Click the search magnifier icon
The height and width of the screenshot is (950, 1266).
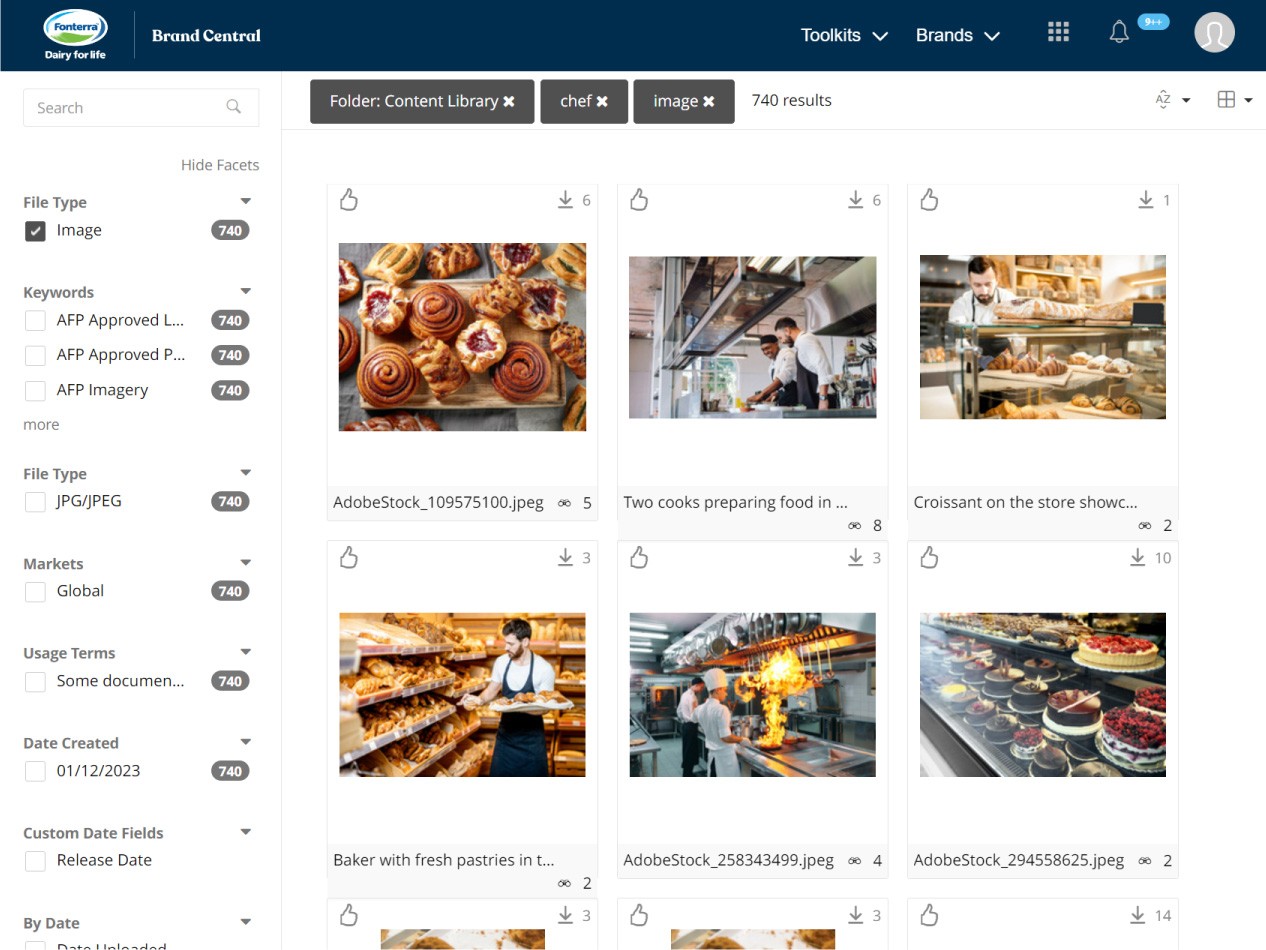pos(234,107)
